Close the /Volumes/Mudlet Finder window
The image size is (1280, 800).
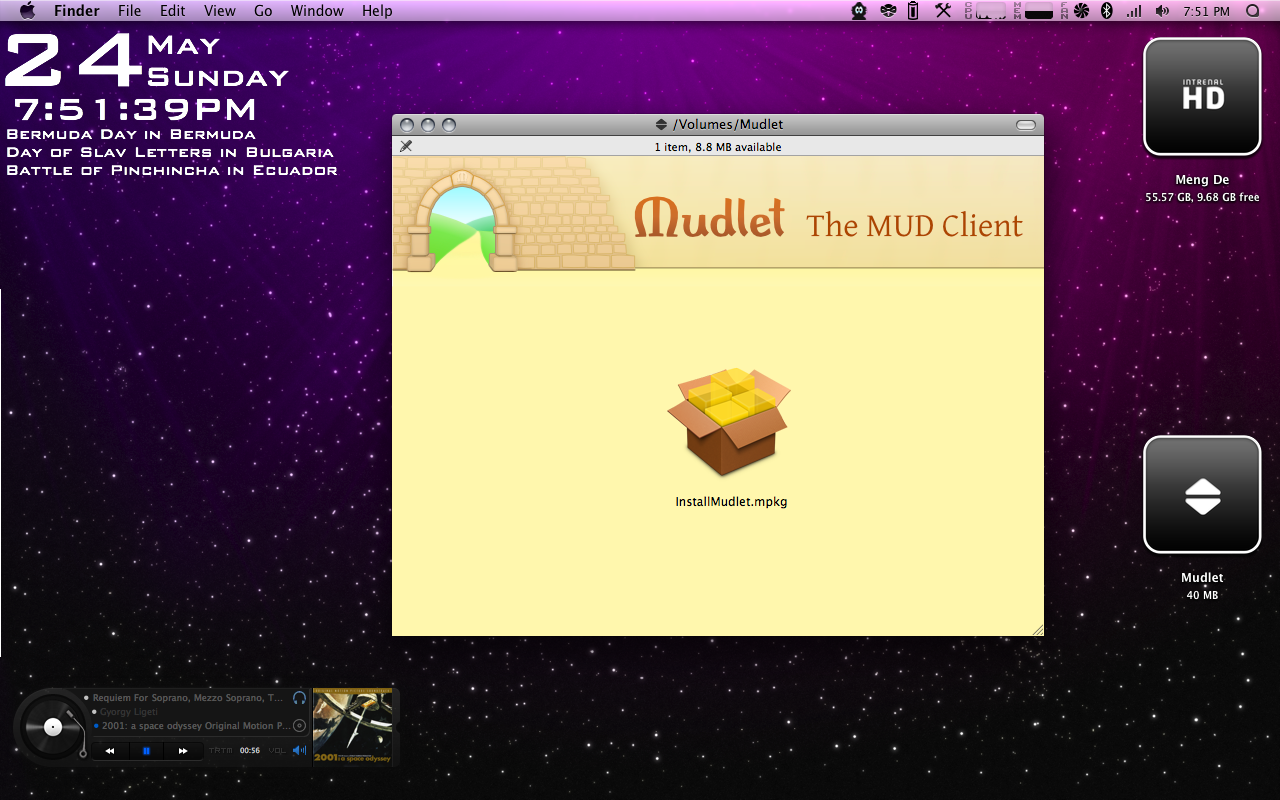407,125
